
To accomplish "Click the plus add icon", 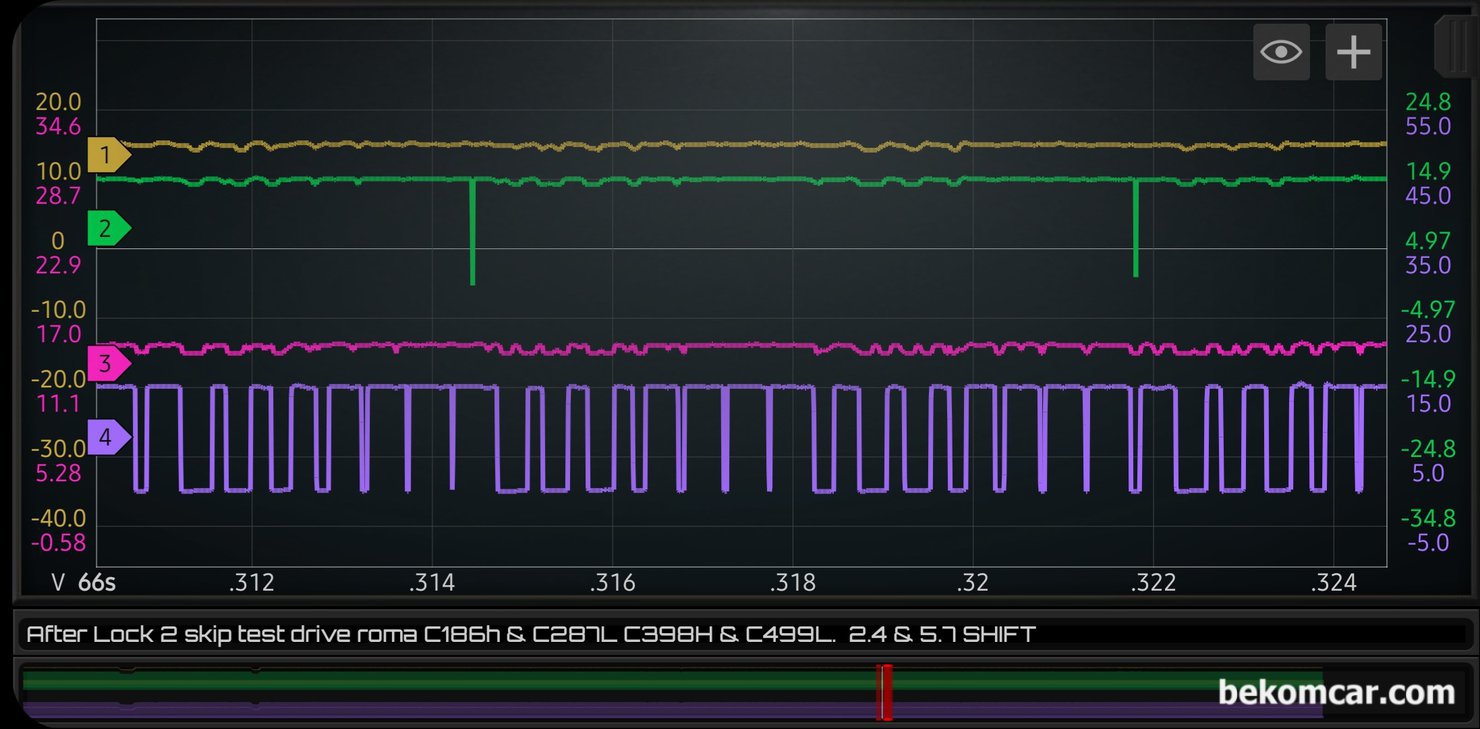I will [x=1354, y=52].
